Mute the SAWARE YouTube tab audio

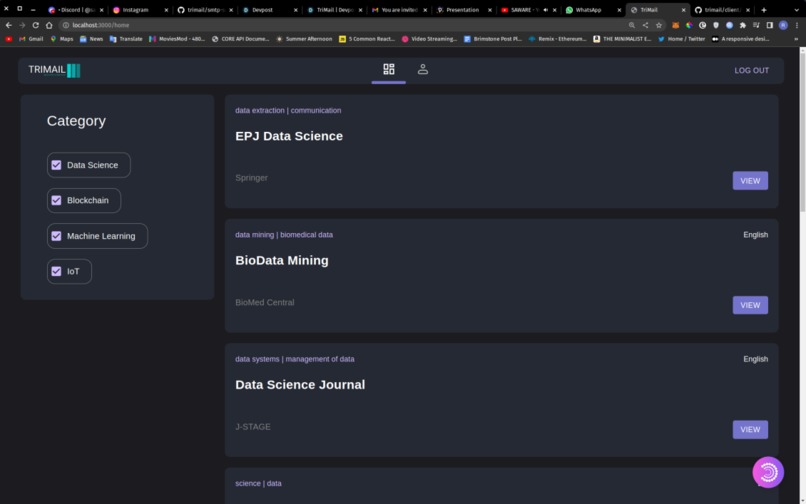[x=545, y=10]
